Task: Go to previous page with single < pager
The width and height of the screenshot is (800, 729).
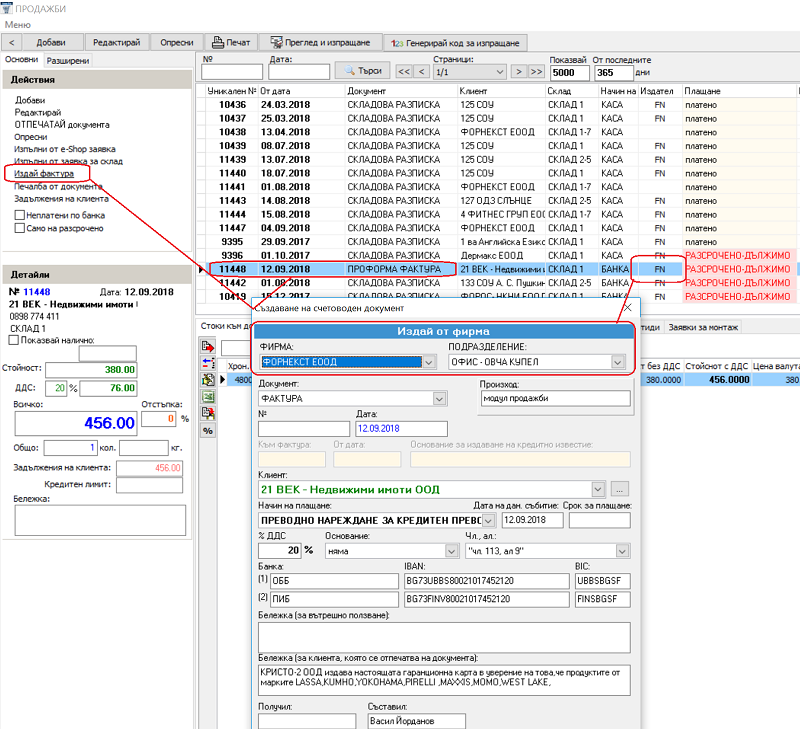Action: [421, 71]
